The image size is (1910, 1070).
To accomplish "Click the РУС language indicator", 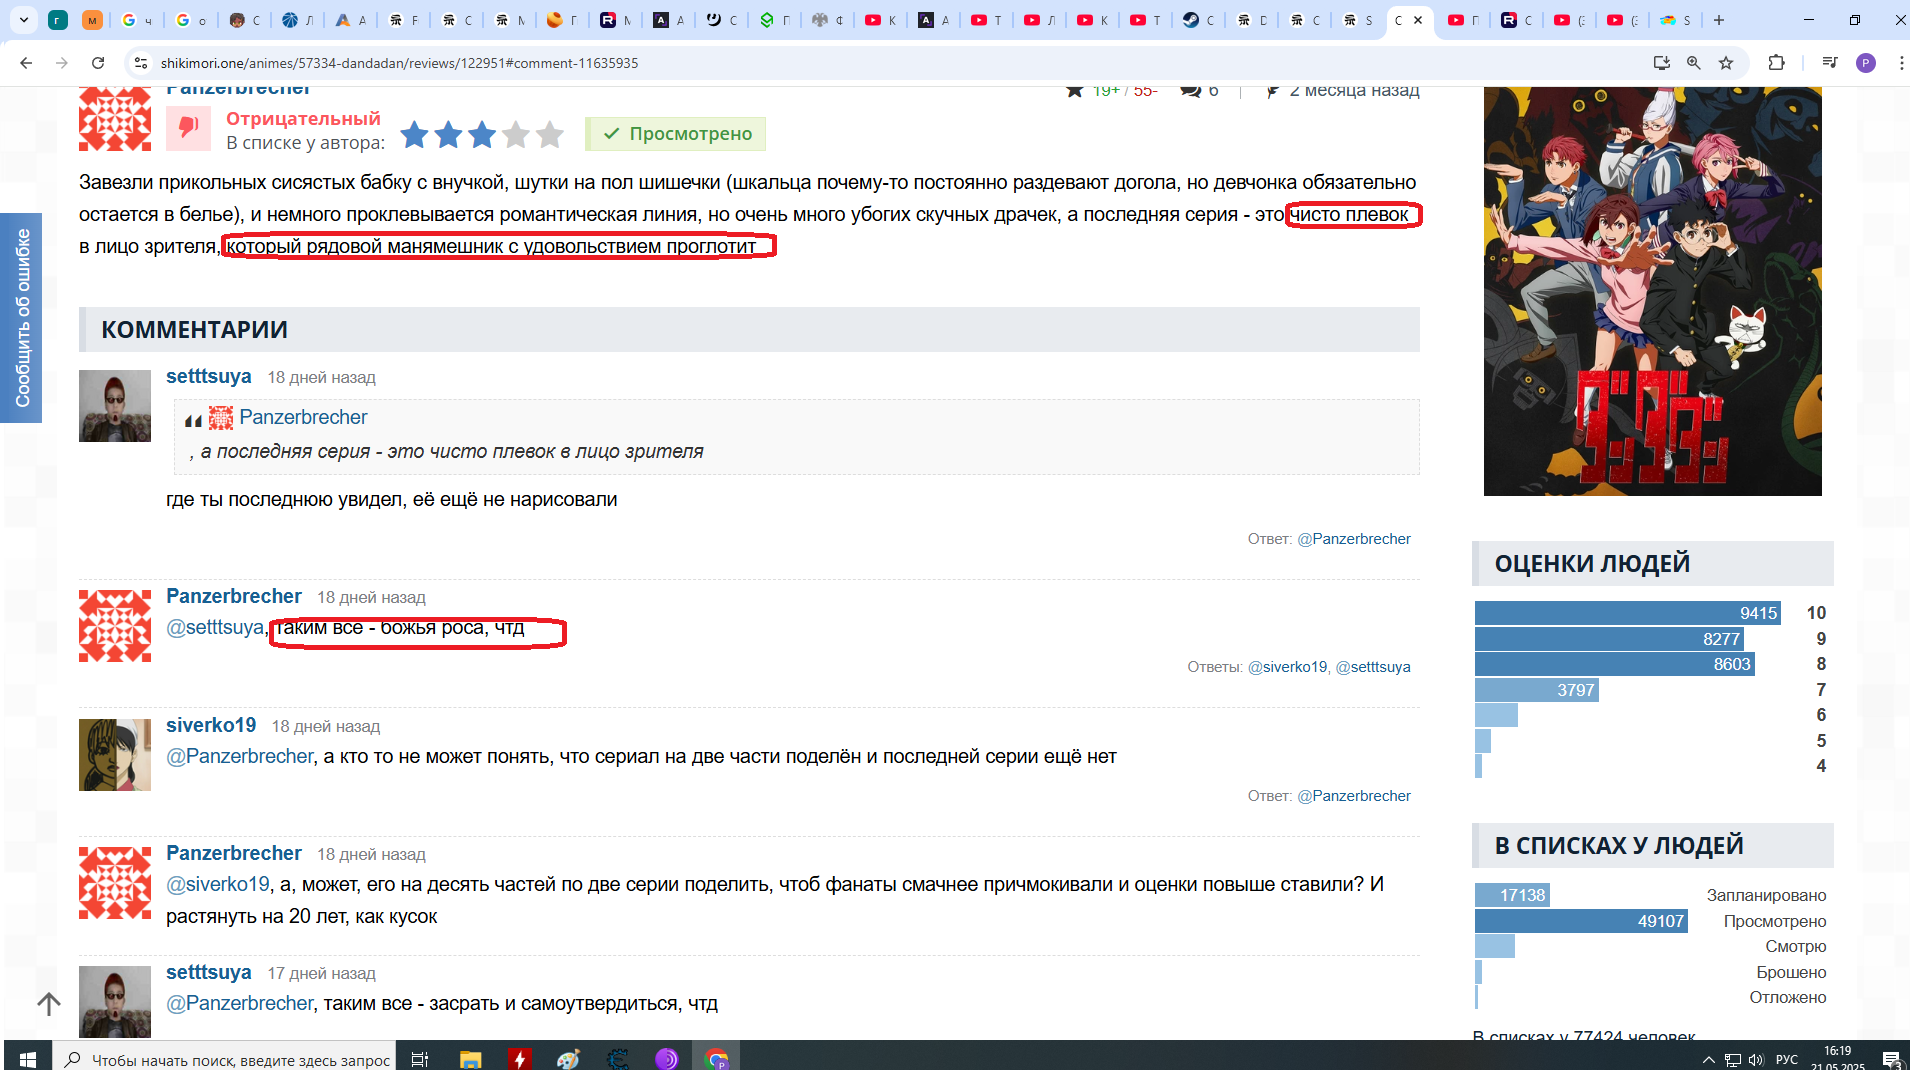I will [x=1787, y=1060].
